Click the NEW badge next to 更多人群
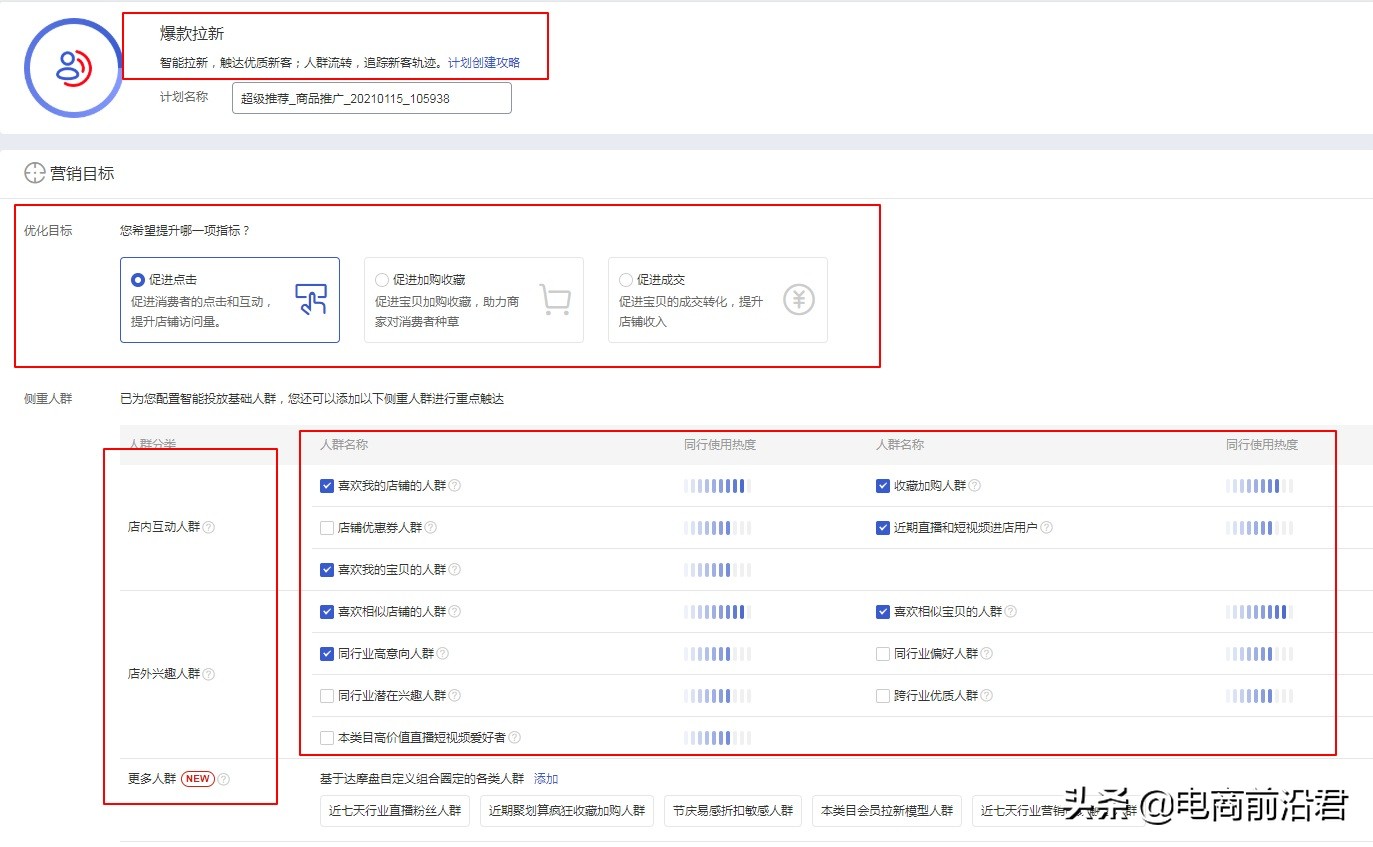The height and width of the screenshot is (847, 1373). pos(197,778)
